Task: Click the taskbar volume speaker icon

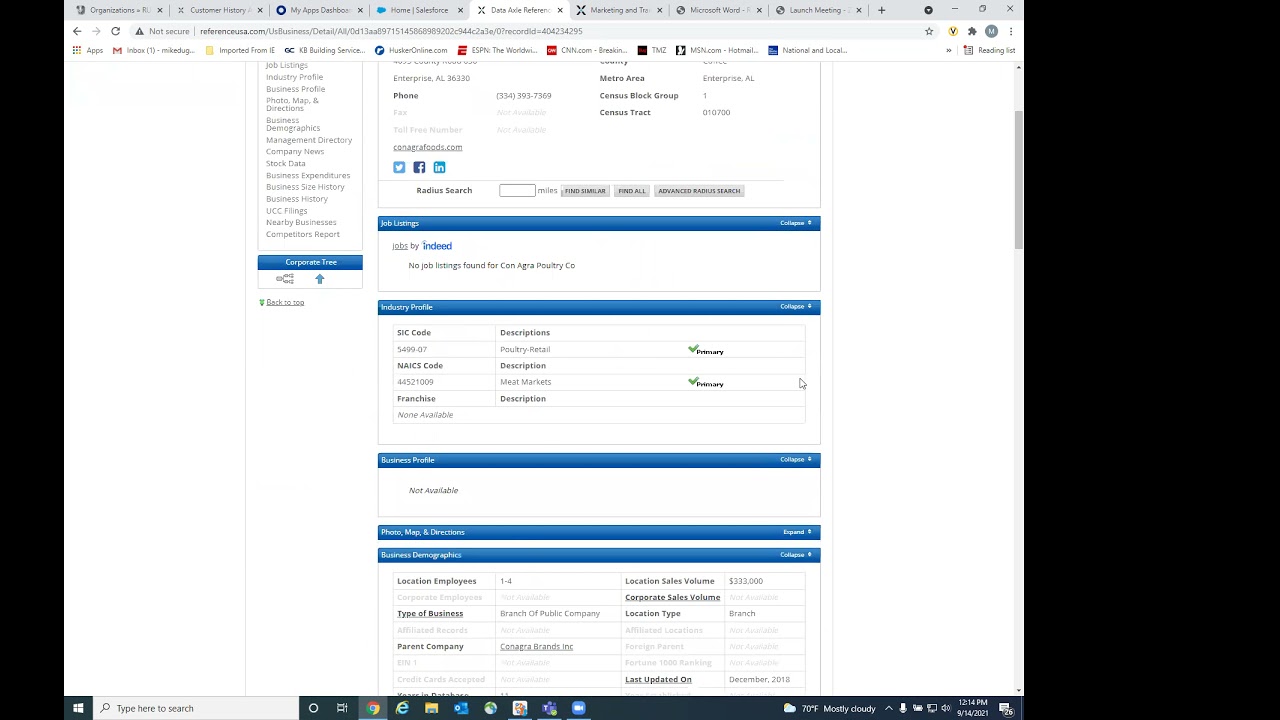Action: tap(946, 708)
